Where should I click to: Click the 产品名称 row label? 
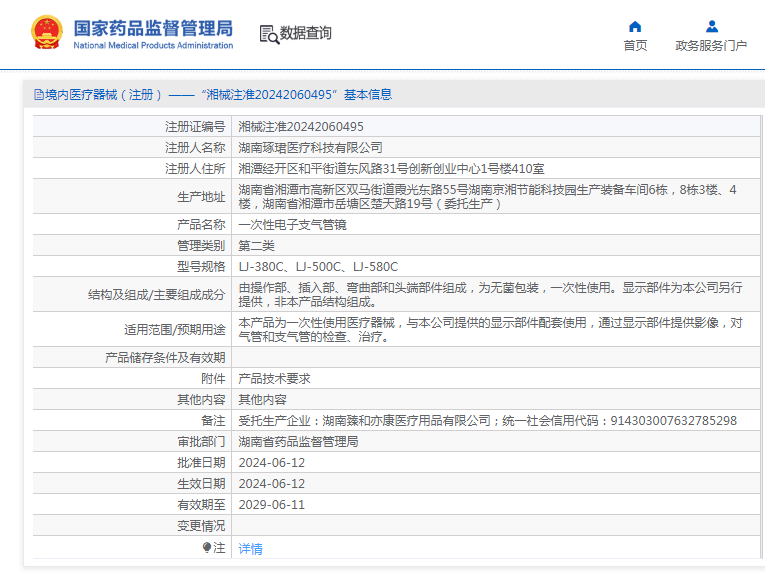pyautogui.click(x=201, y=225)
